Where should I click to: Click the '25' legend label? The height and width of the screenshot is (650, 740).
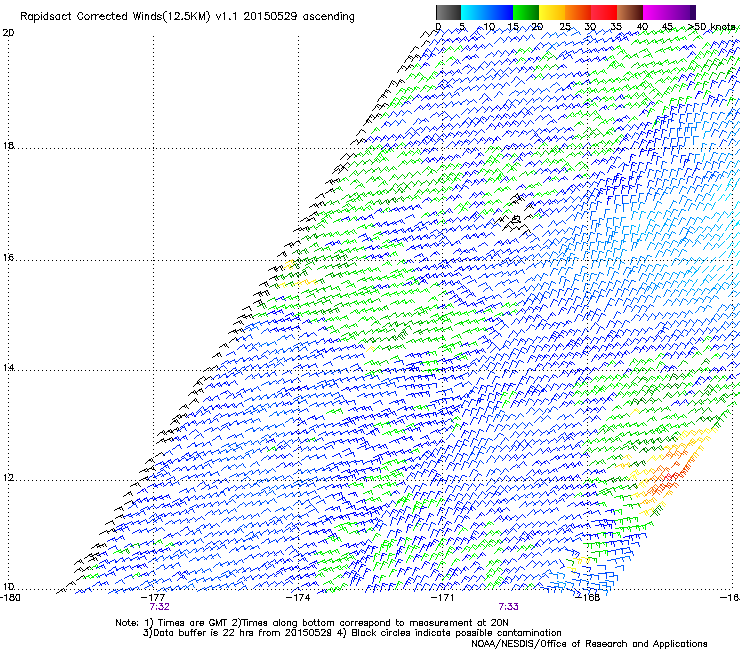point(565,27)
